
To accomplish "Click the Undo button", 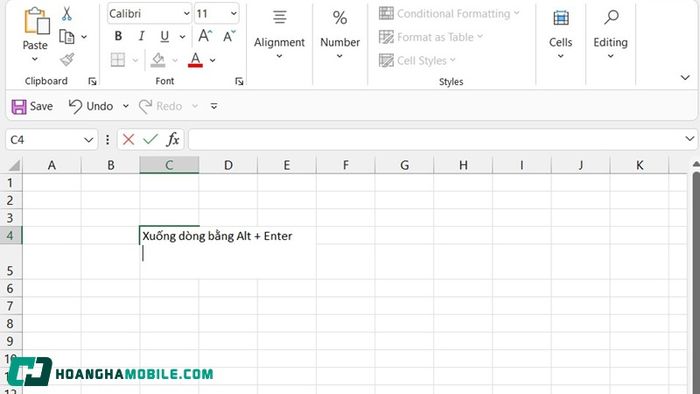I will 91,106.
